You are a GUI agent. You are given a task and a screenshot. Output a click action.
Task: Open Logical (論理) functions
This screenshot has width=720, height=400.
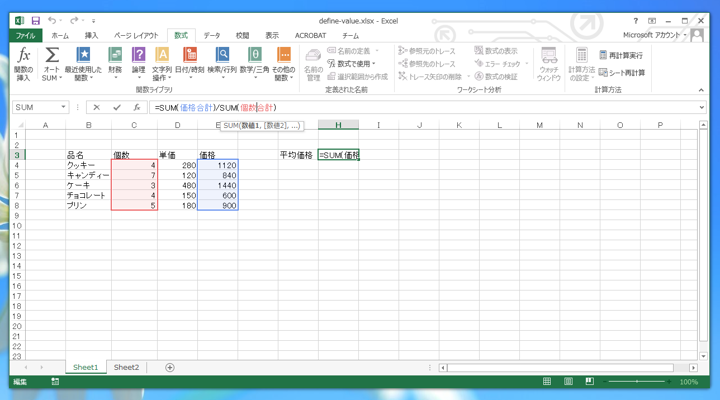click(x=139, y=63)
